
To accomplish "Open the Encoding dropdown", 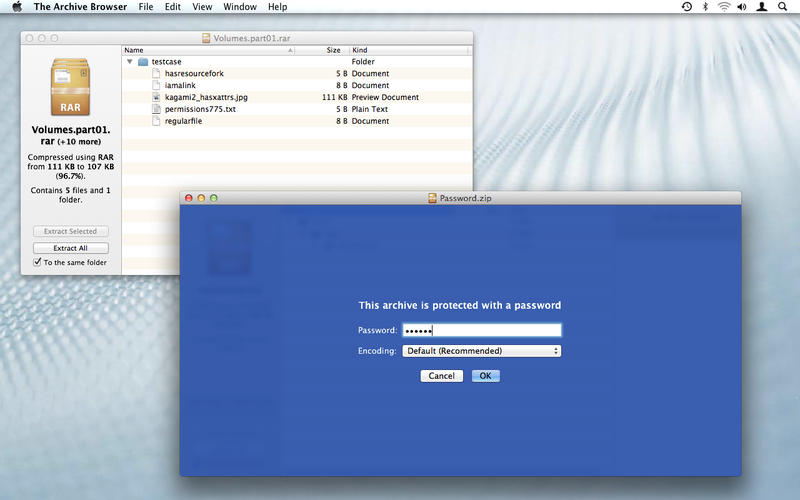I will click(x=482, y=351).
